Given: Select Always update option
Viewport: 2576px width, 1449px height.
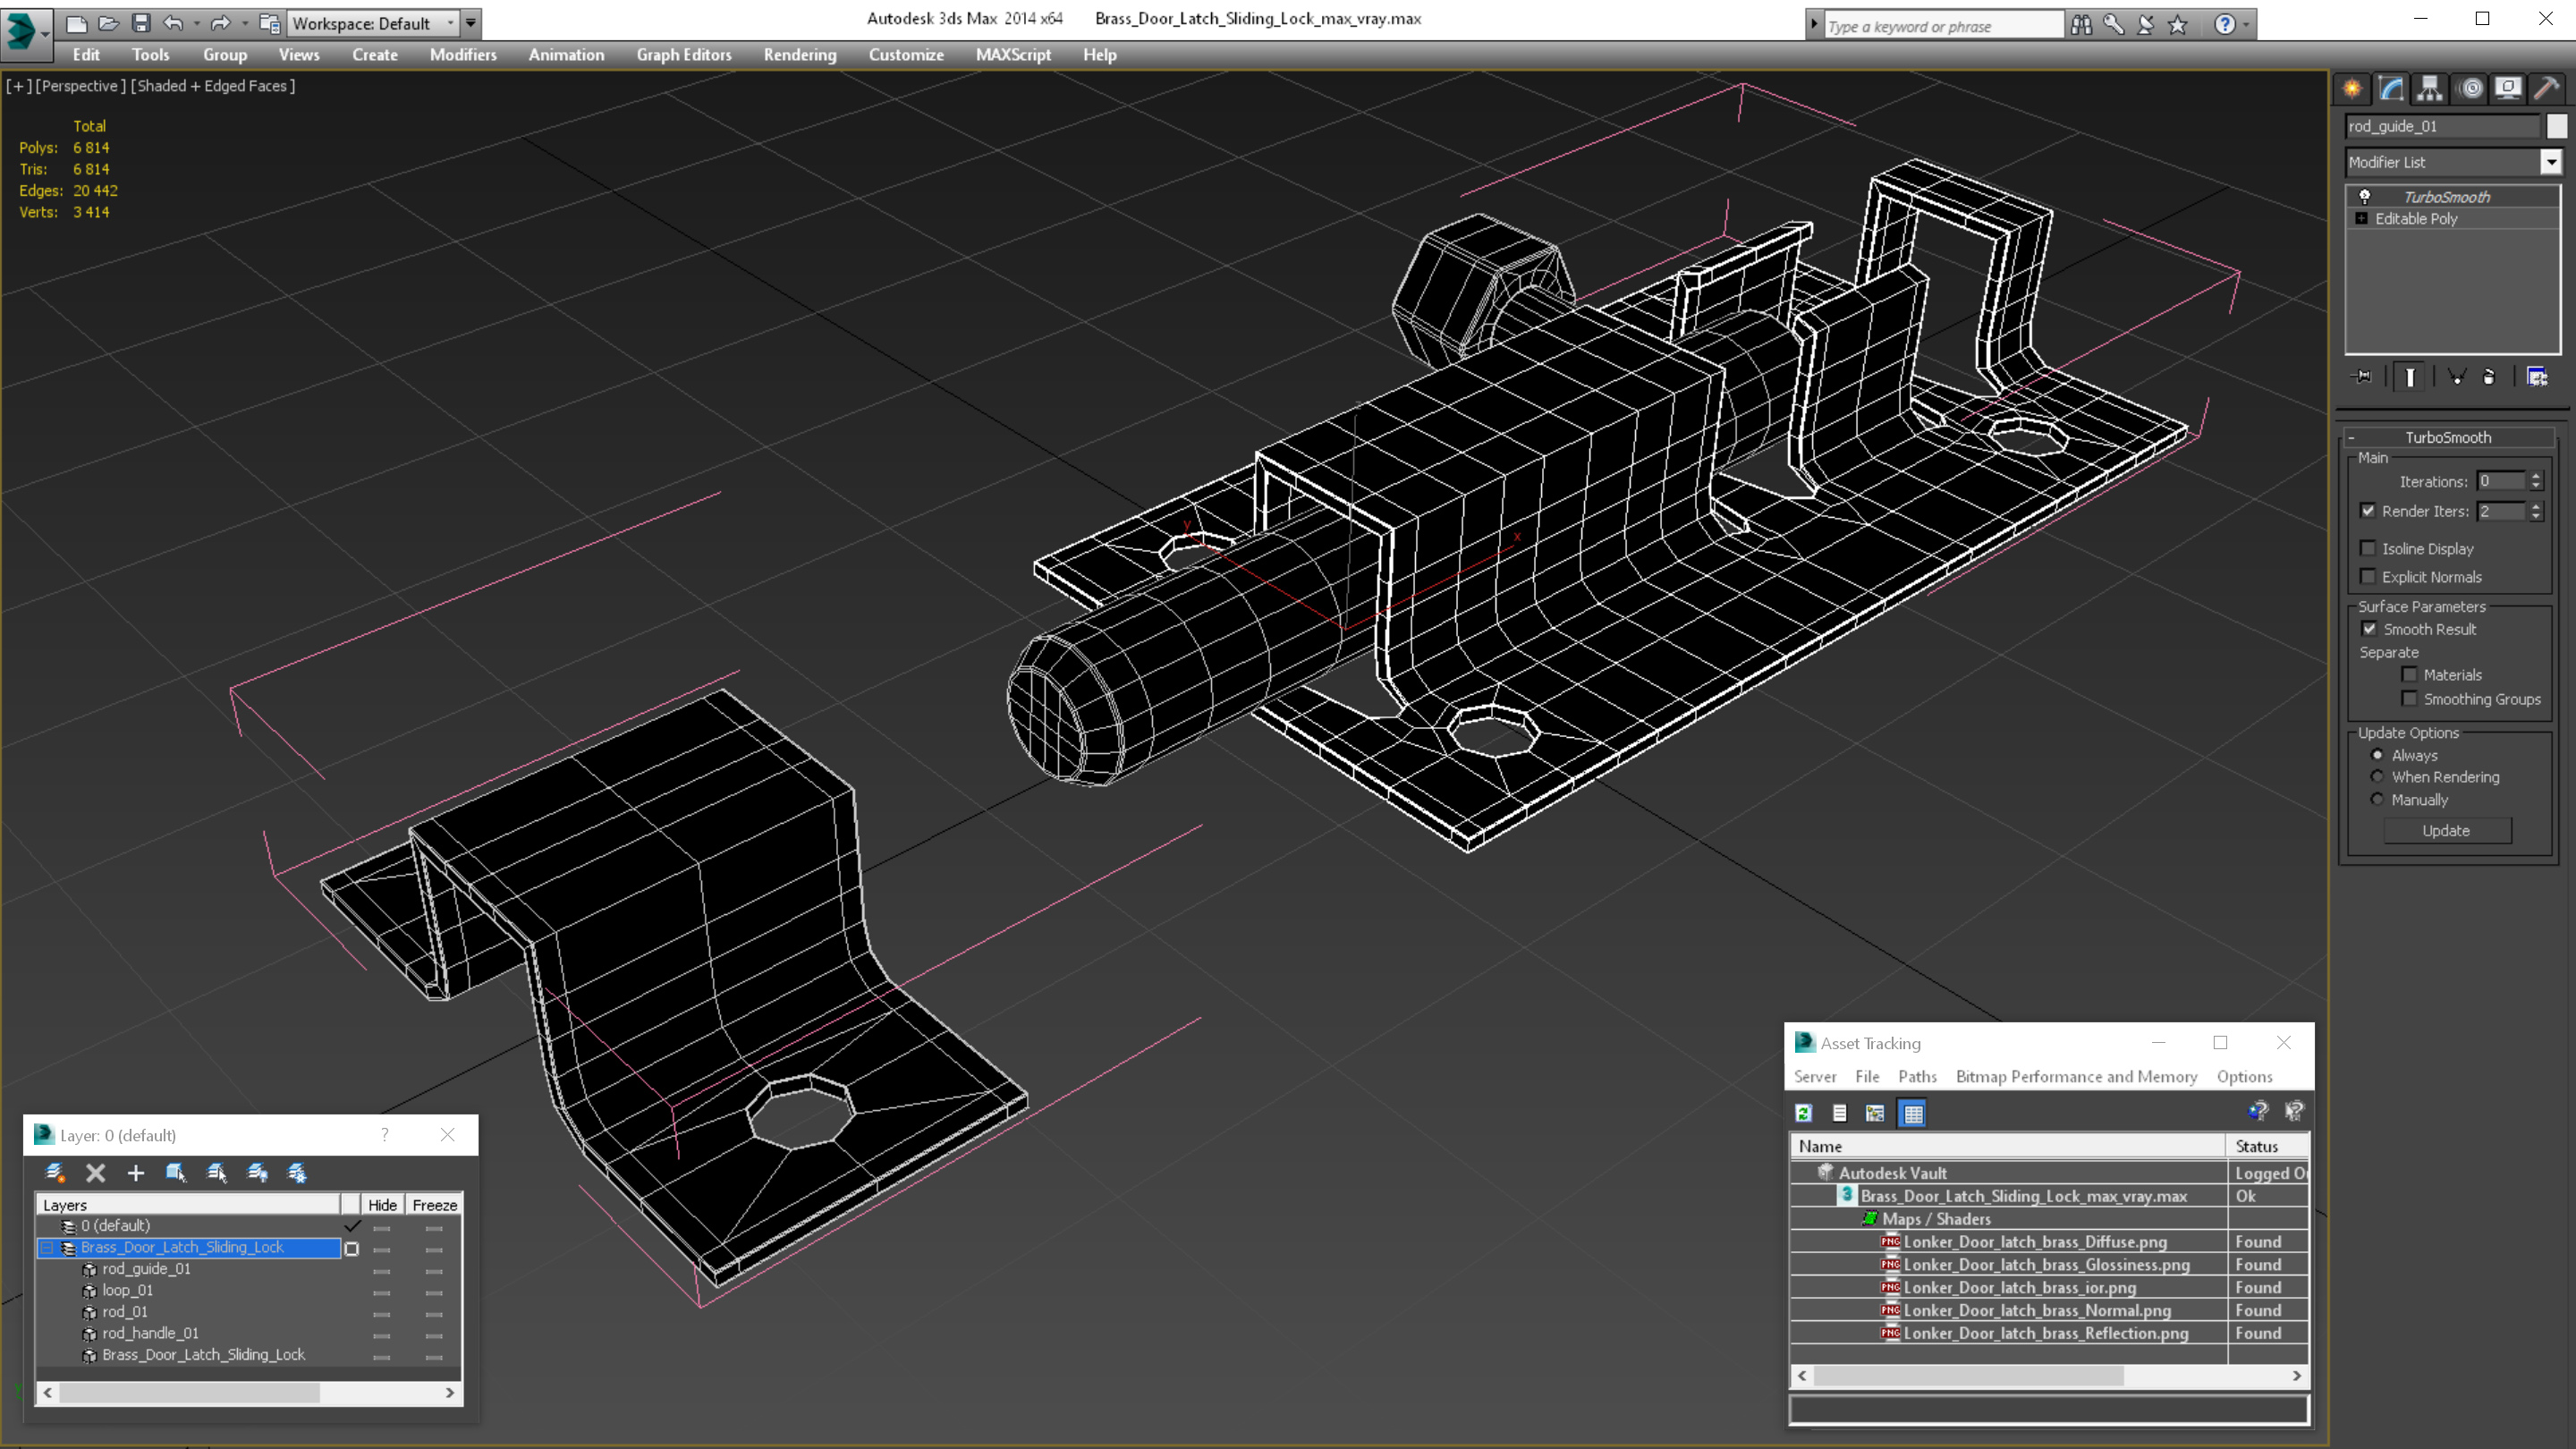Looking at the screenshot, I should click(x=2378, y=755).
